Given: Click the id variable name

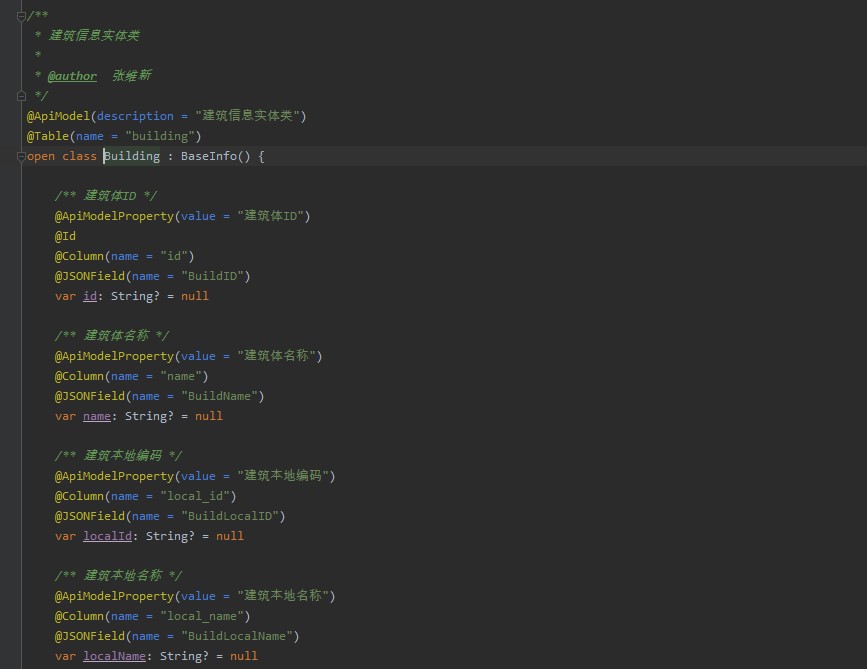Looking at the screenshot, I should 89,296.
